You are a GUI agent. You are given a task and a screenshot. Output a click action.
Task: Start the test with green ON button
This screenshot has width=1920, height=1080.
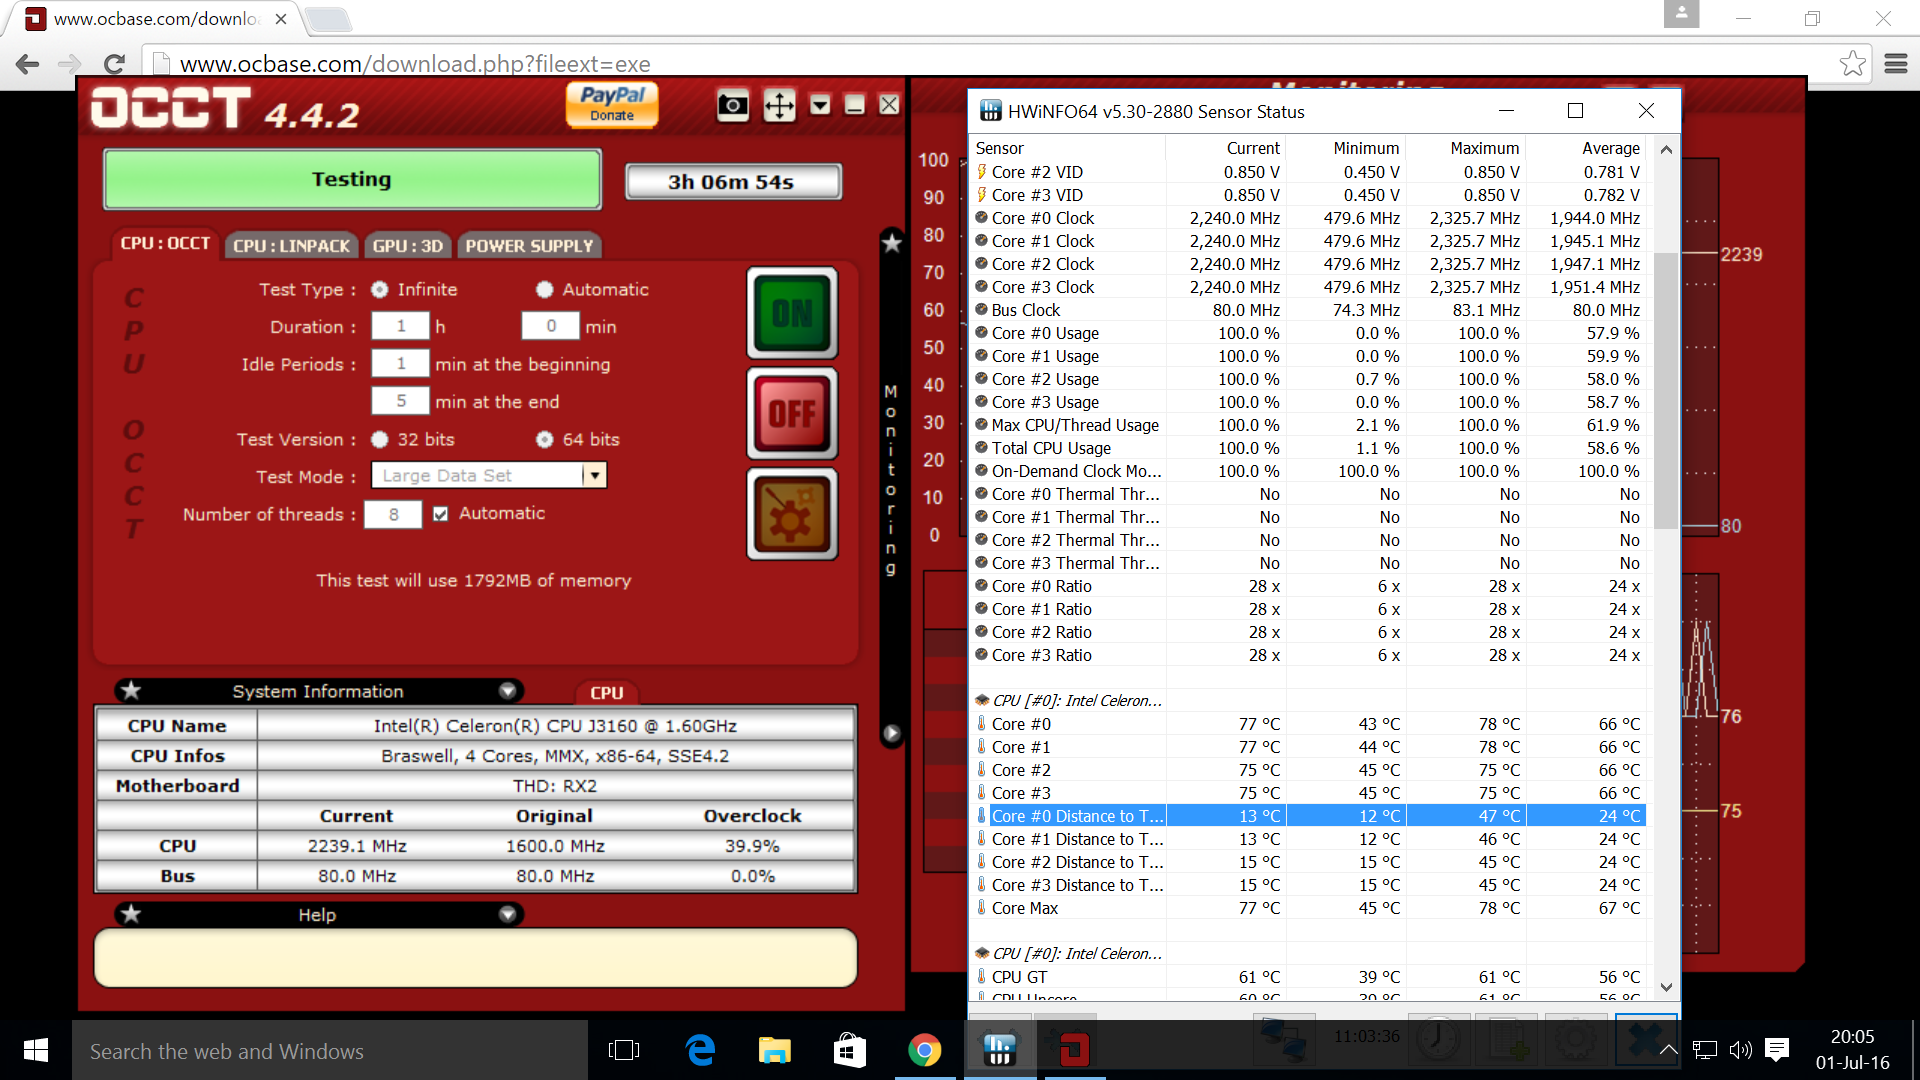792,313
